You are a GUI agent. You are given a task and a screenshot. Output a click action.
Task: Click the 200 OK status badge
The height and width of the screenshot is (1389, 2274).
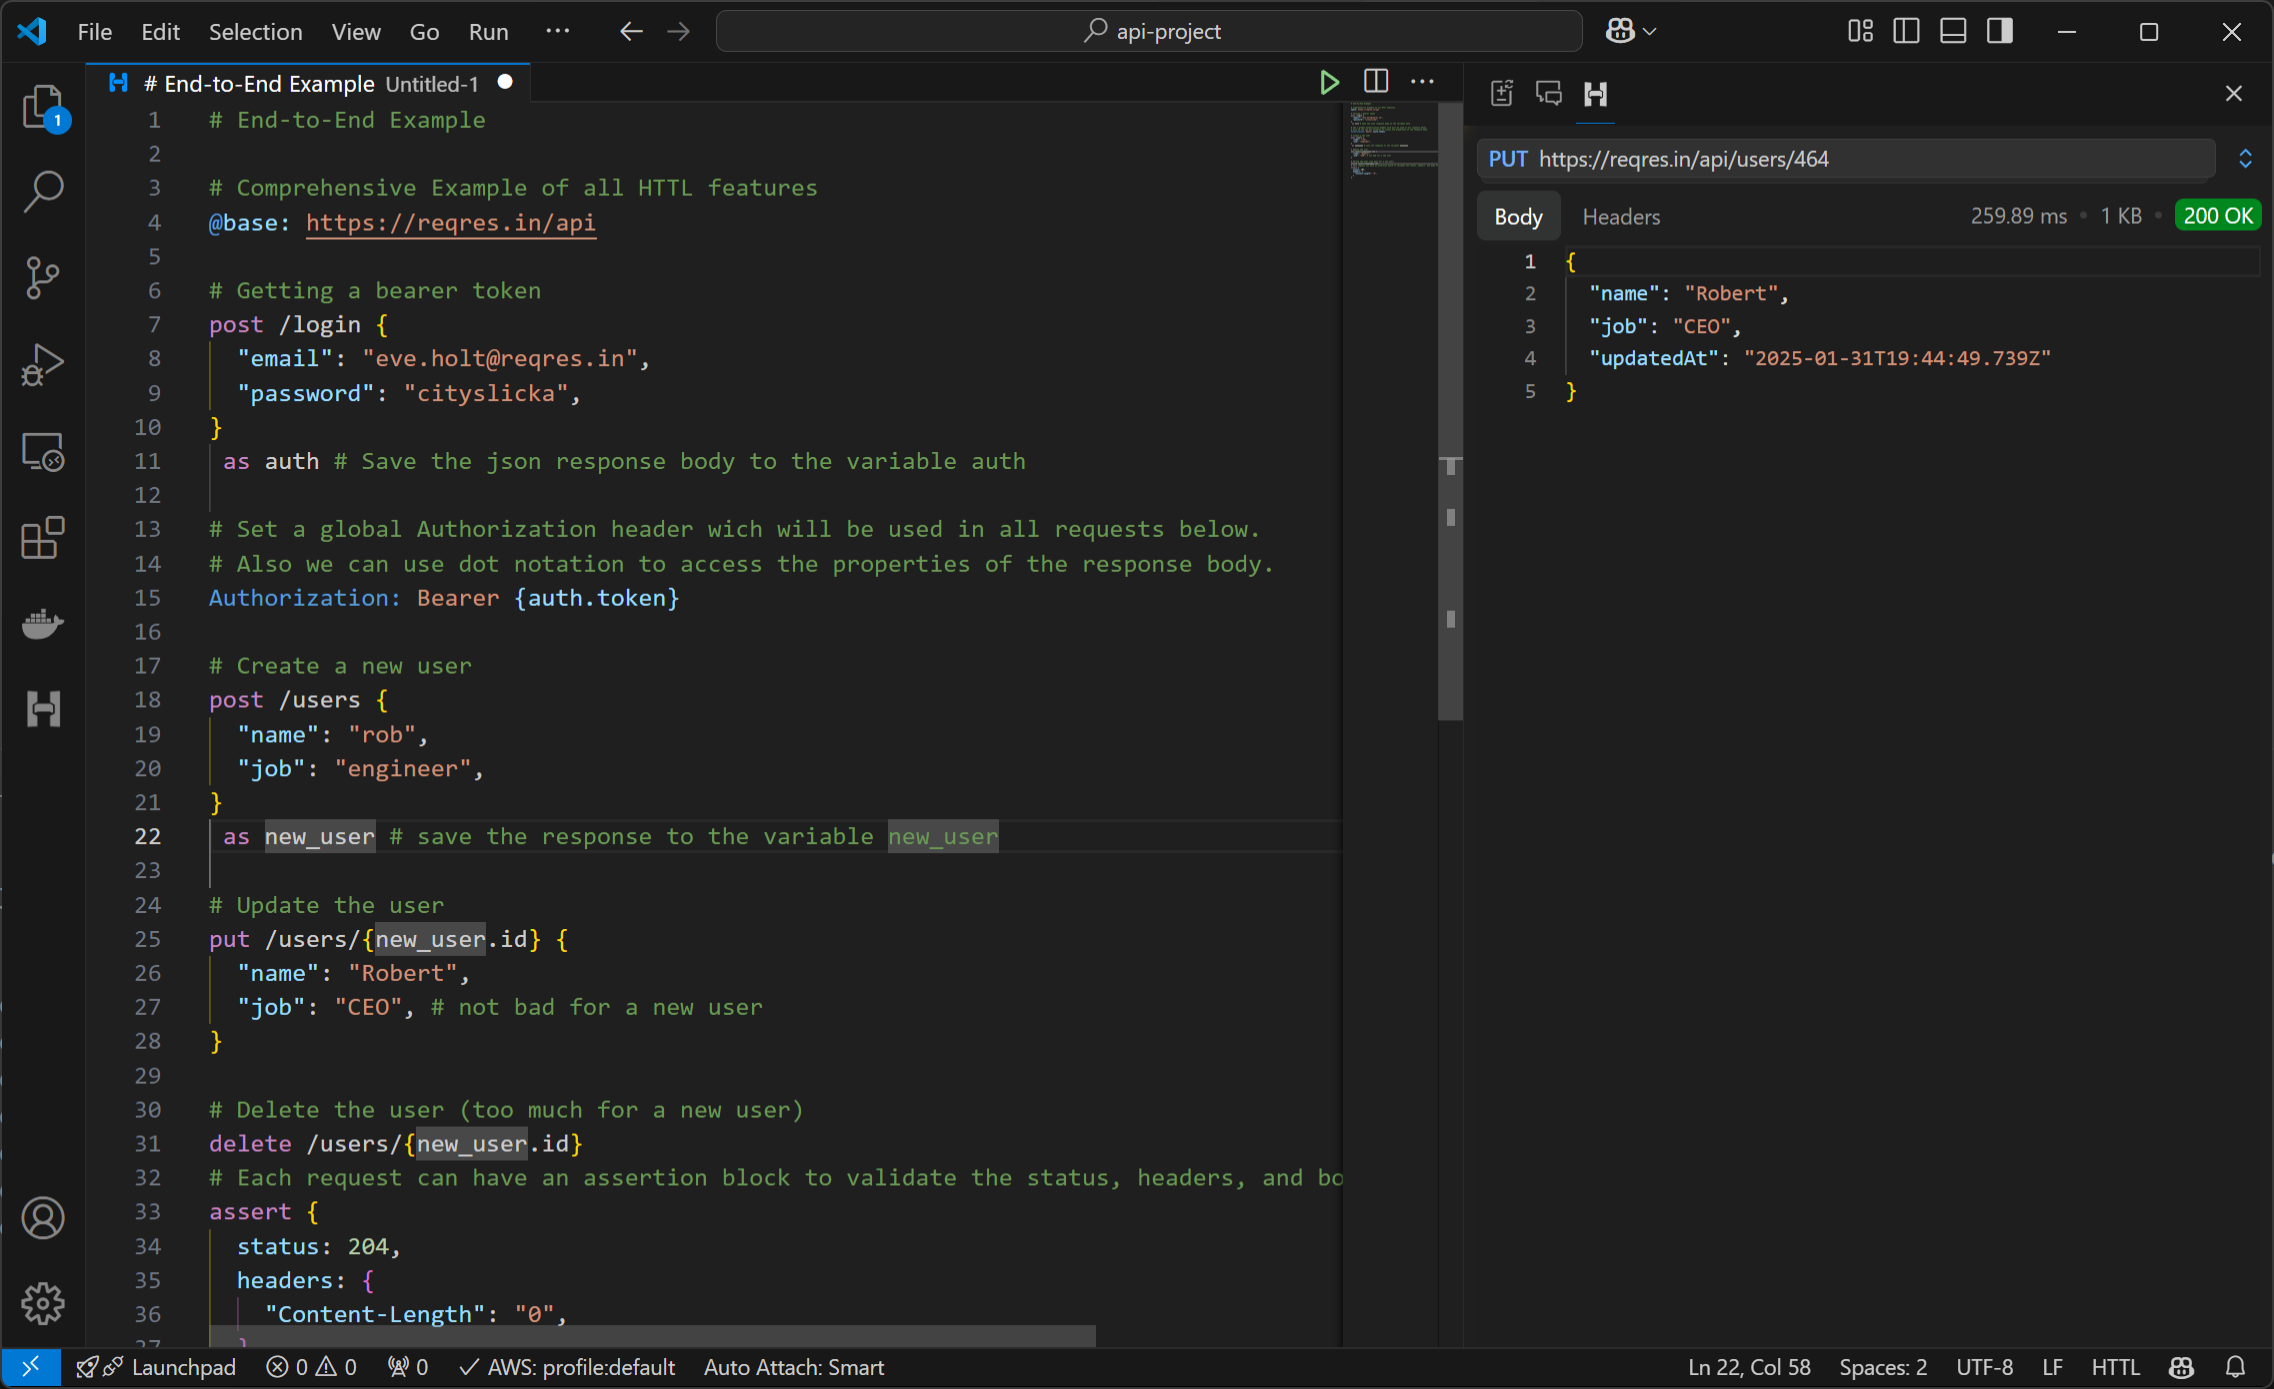(2217, 216)
